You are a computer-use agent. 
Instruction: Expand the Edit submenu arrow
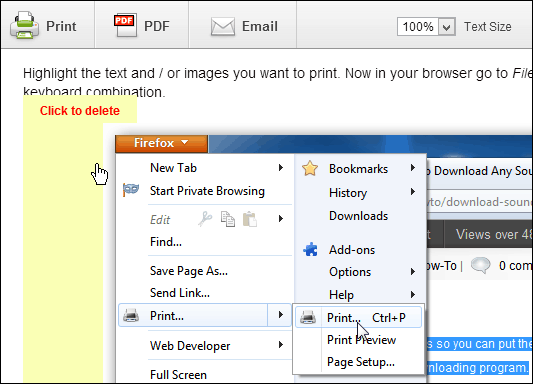click(281, 219)
